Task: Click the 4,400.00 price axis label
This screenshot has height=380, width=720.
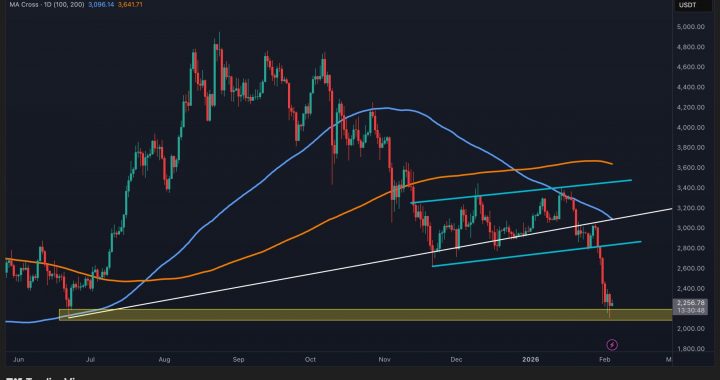Action: pos(691,87)
